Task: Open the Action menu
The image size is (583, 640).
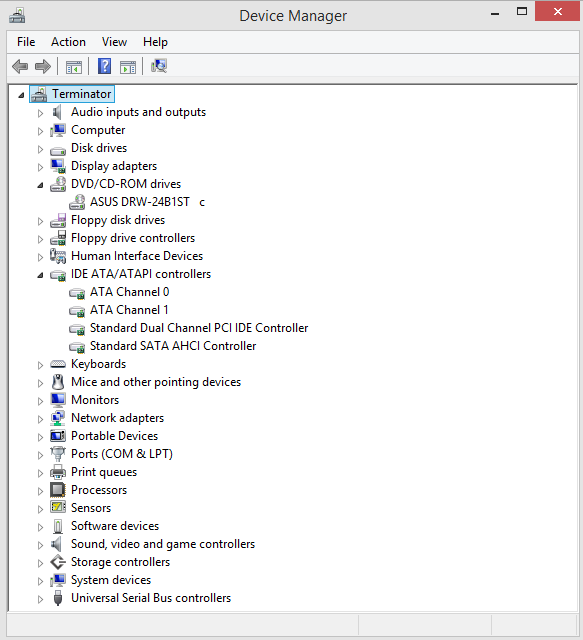Action: coord(68,42)
